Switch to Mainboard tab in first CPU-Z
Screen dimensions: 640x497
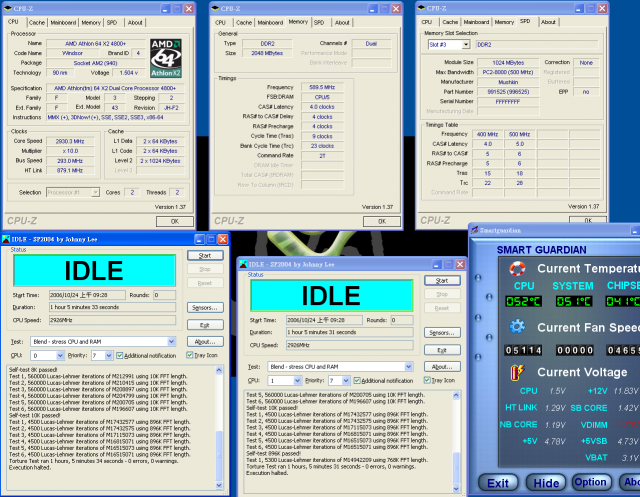63,22
